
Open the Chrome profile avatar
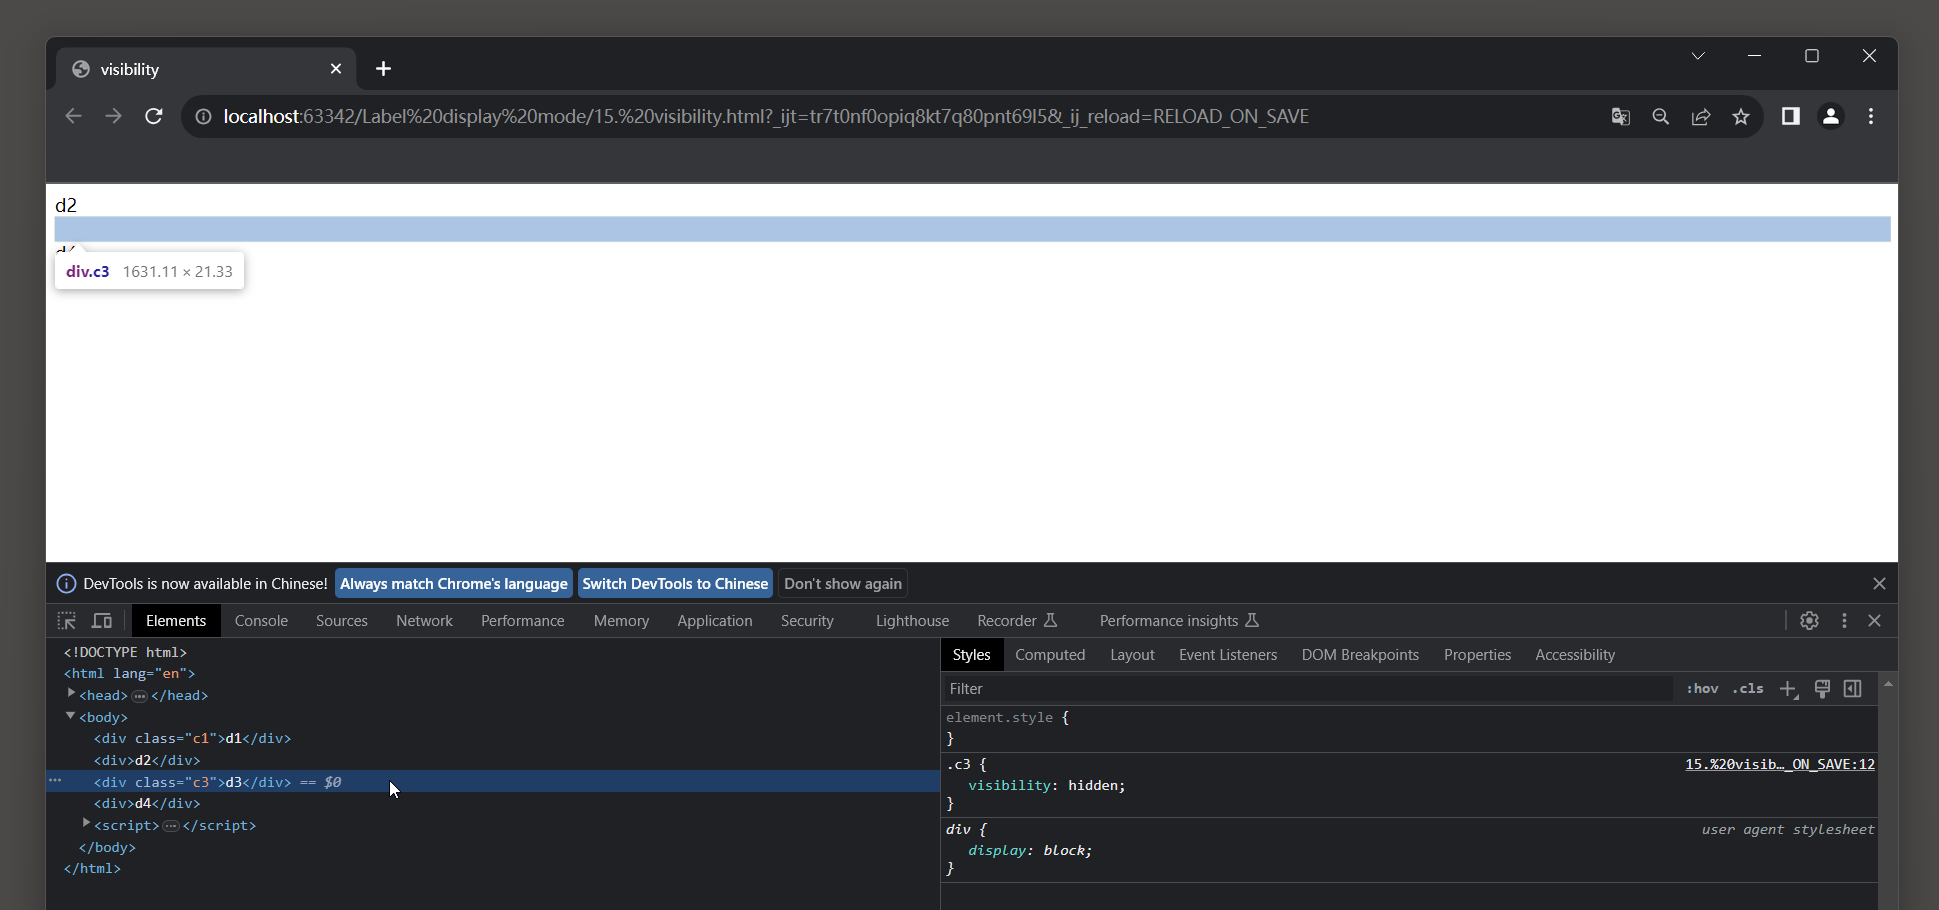pyautogui.click(x=1831, y=116)
